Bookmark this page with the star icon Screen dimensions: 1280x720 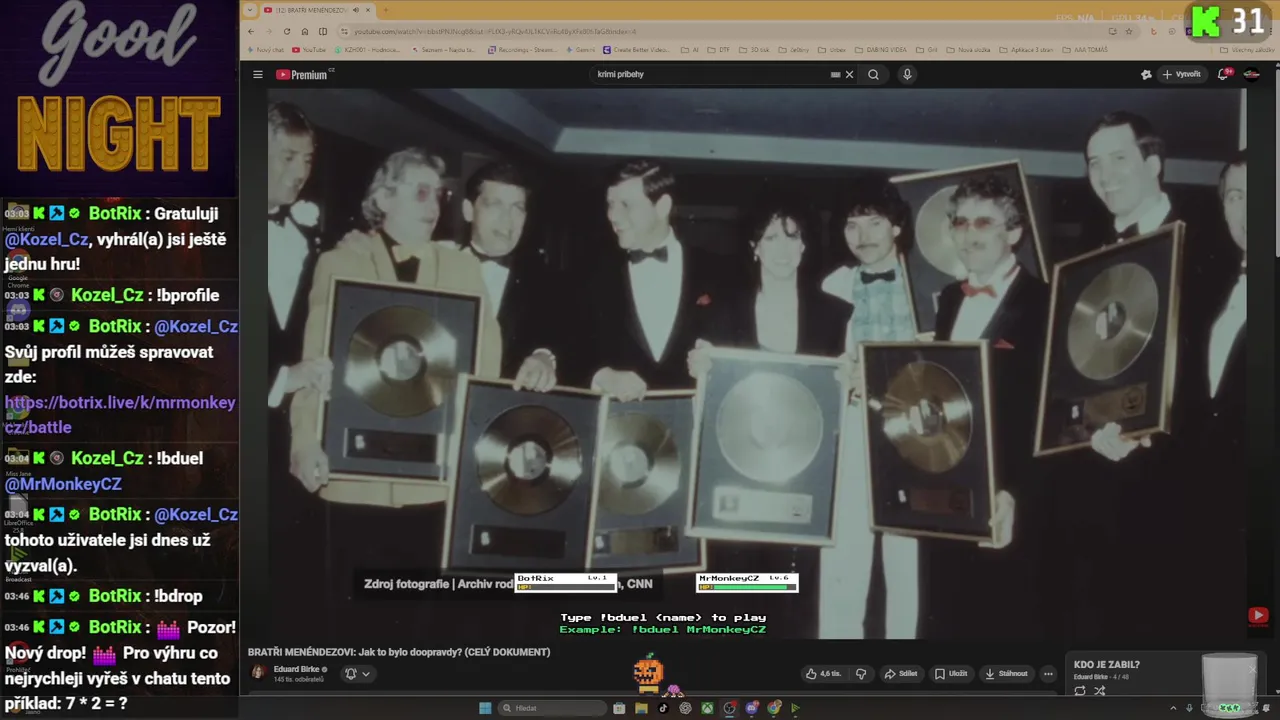click(1129, 31)
